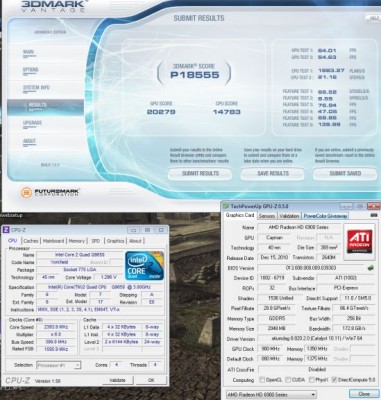This screenshot has height=400, width=381.
Task: Click the Intel Core 2 logo in CPU-Z
Action: point(145,266)
